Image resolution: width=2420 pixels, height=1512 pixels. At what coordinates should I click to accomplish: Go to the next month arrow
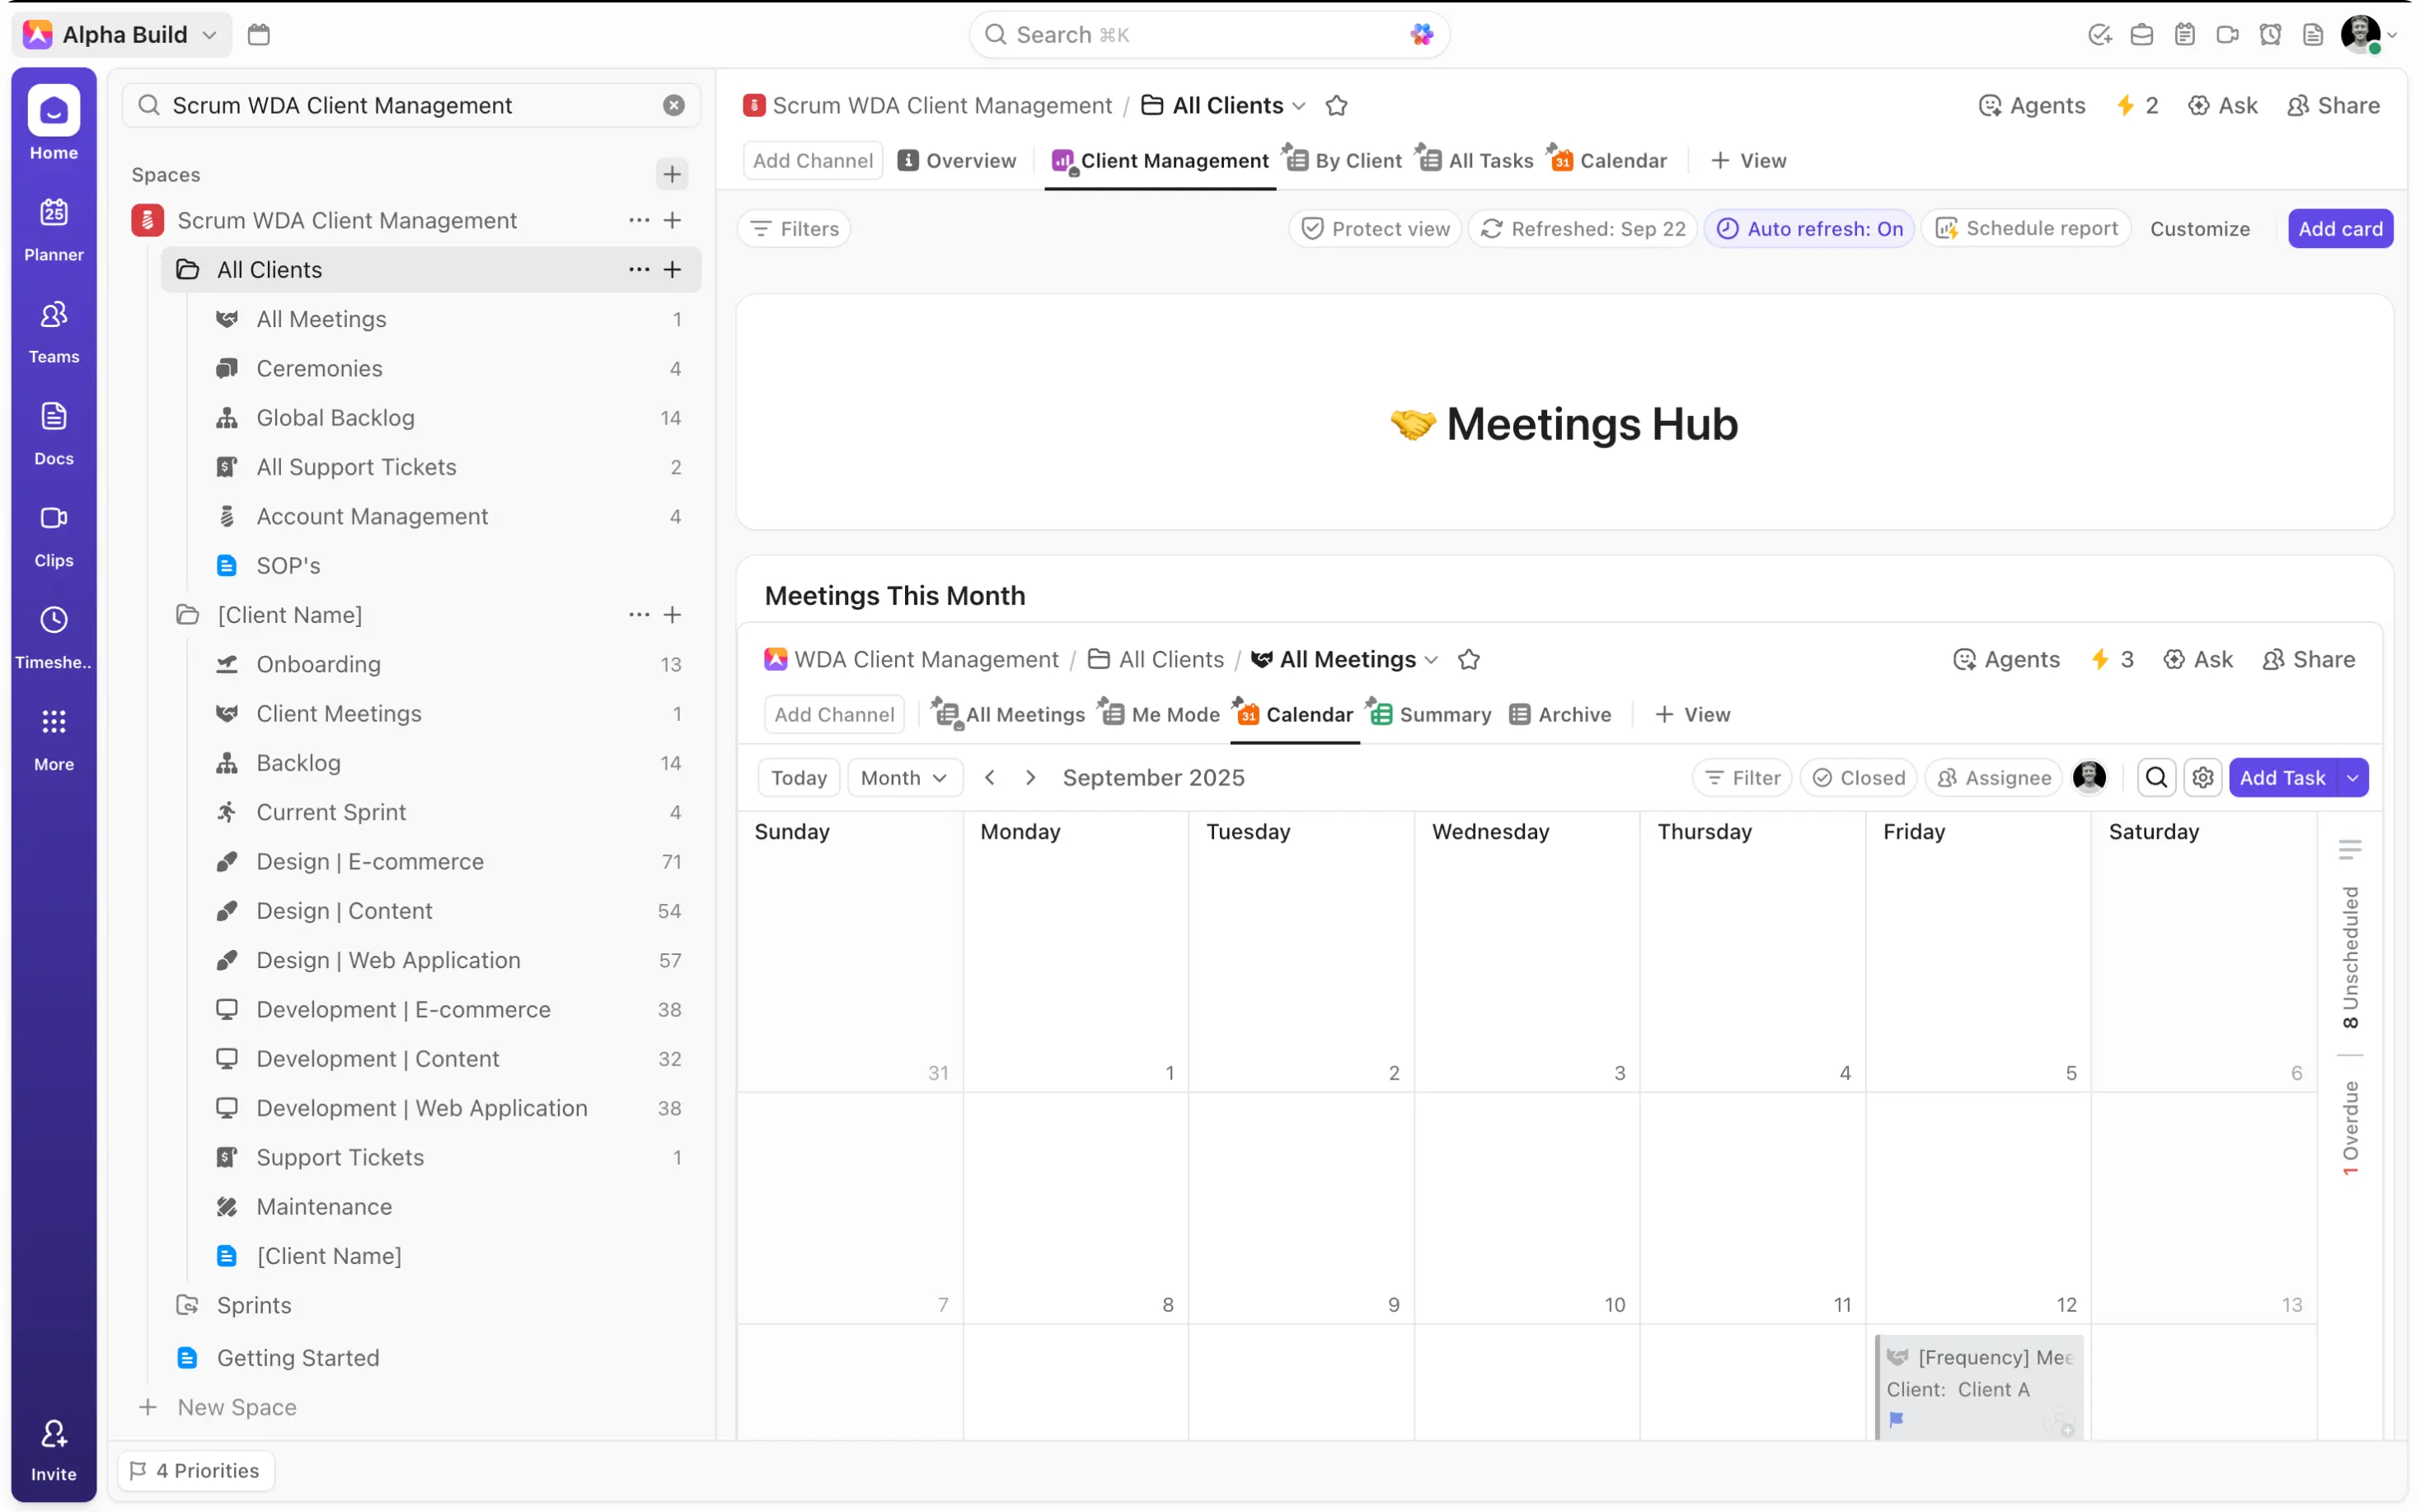click(x=1030, y=778)
